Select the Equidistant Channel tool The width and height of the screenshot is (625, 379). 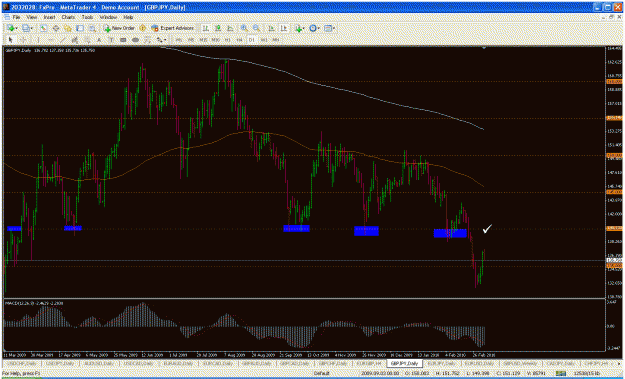(x=75, y=39)
